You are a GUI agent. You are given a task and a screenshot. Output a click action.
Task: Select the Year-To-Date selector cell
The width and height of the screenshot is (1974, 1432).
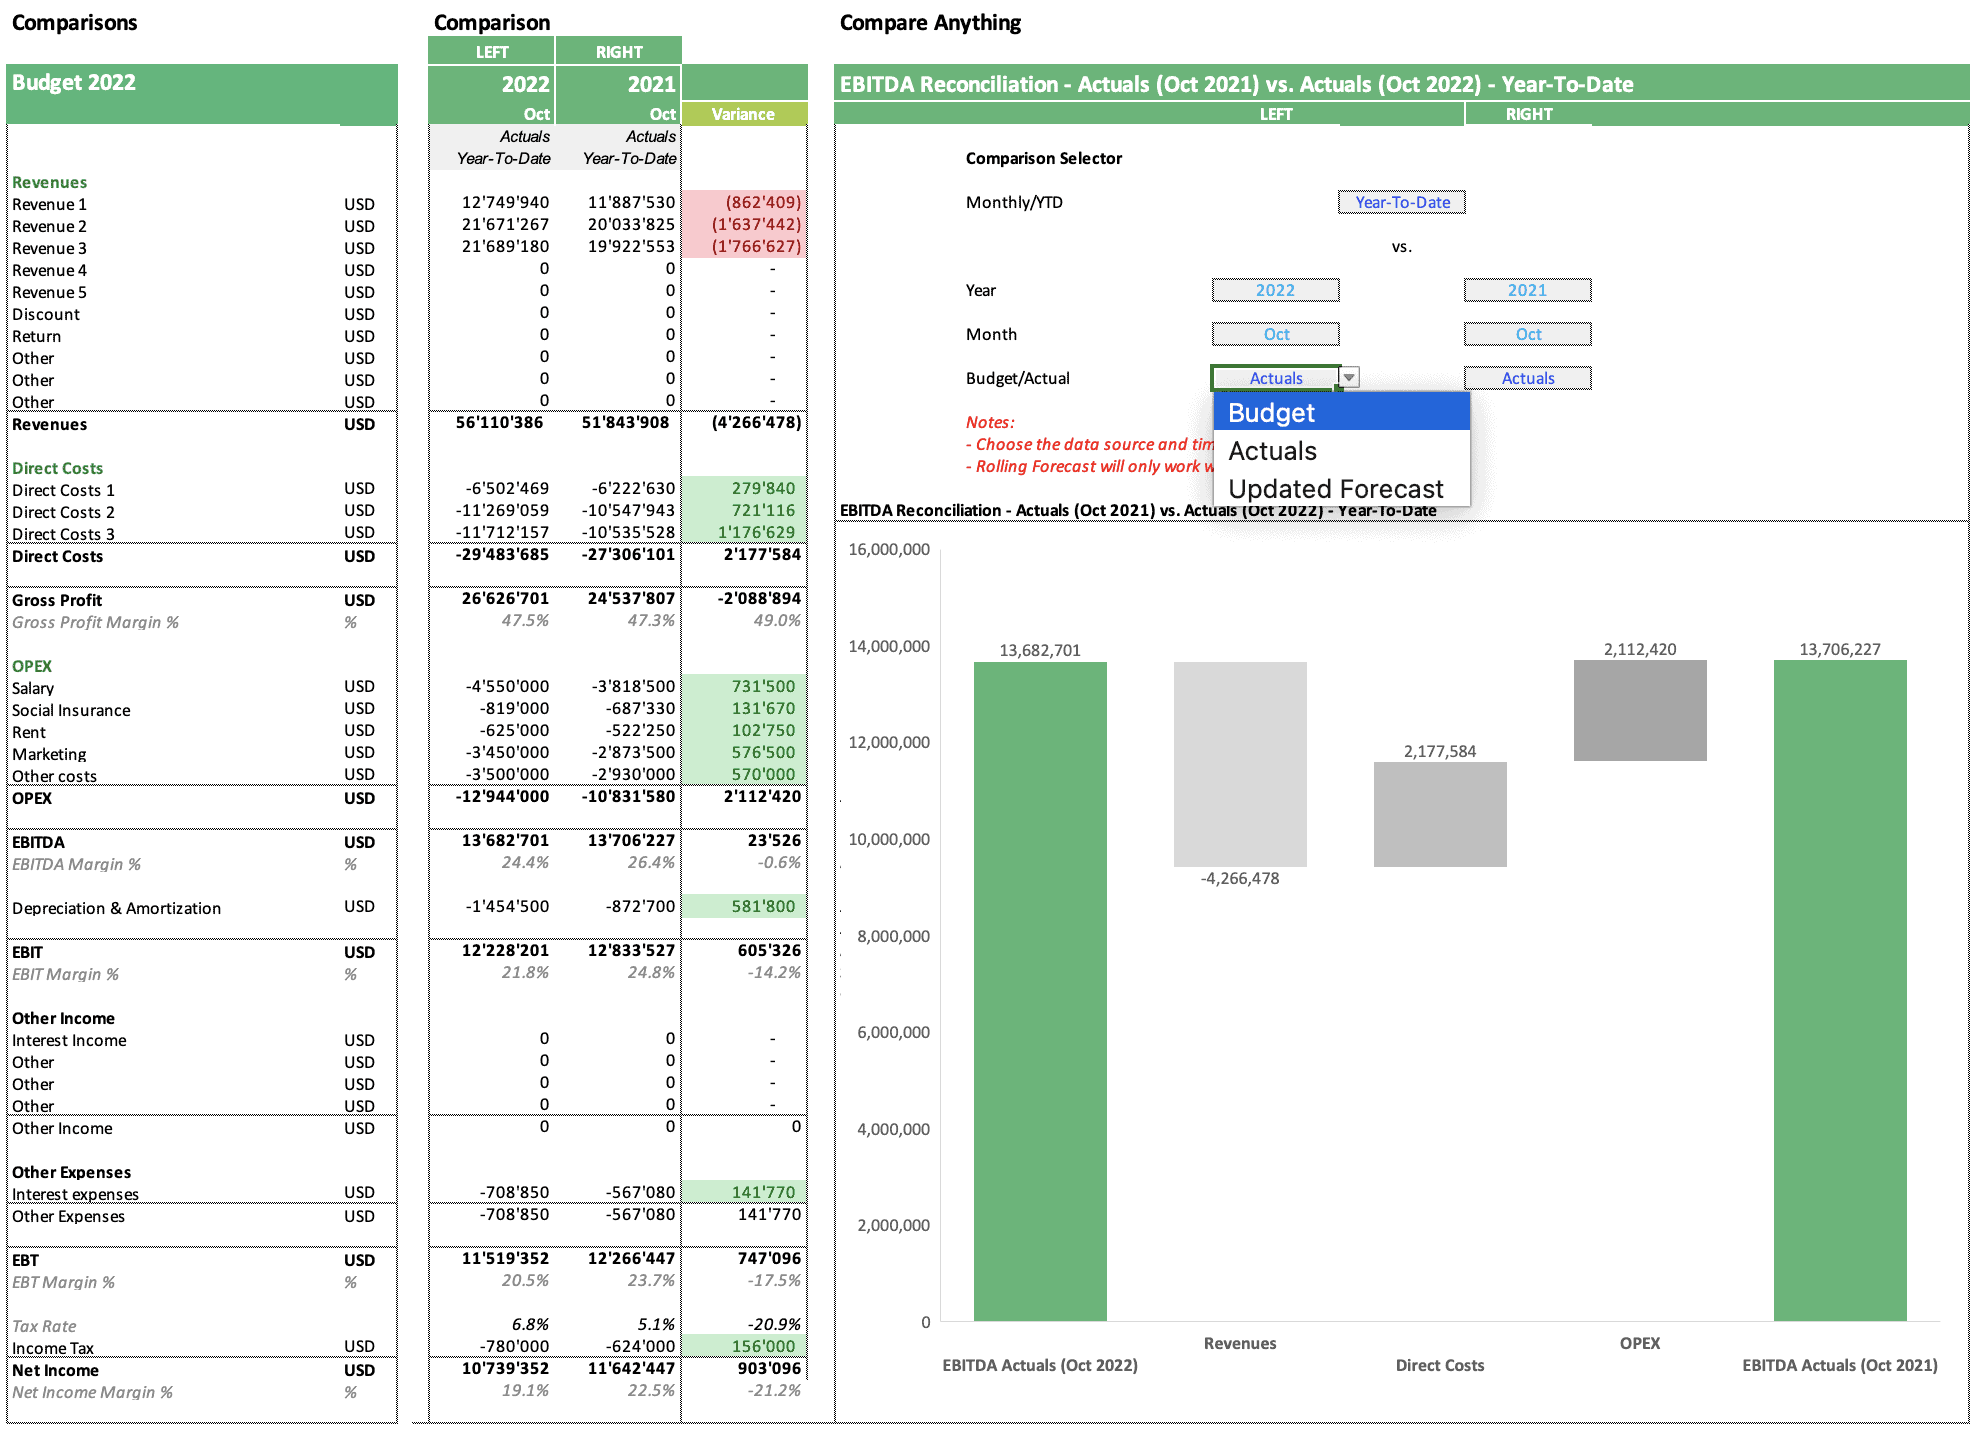[1401, 202]
